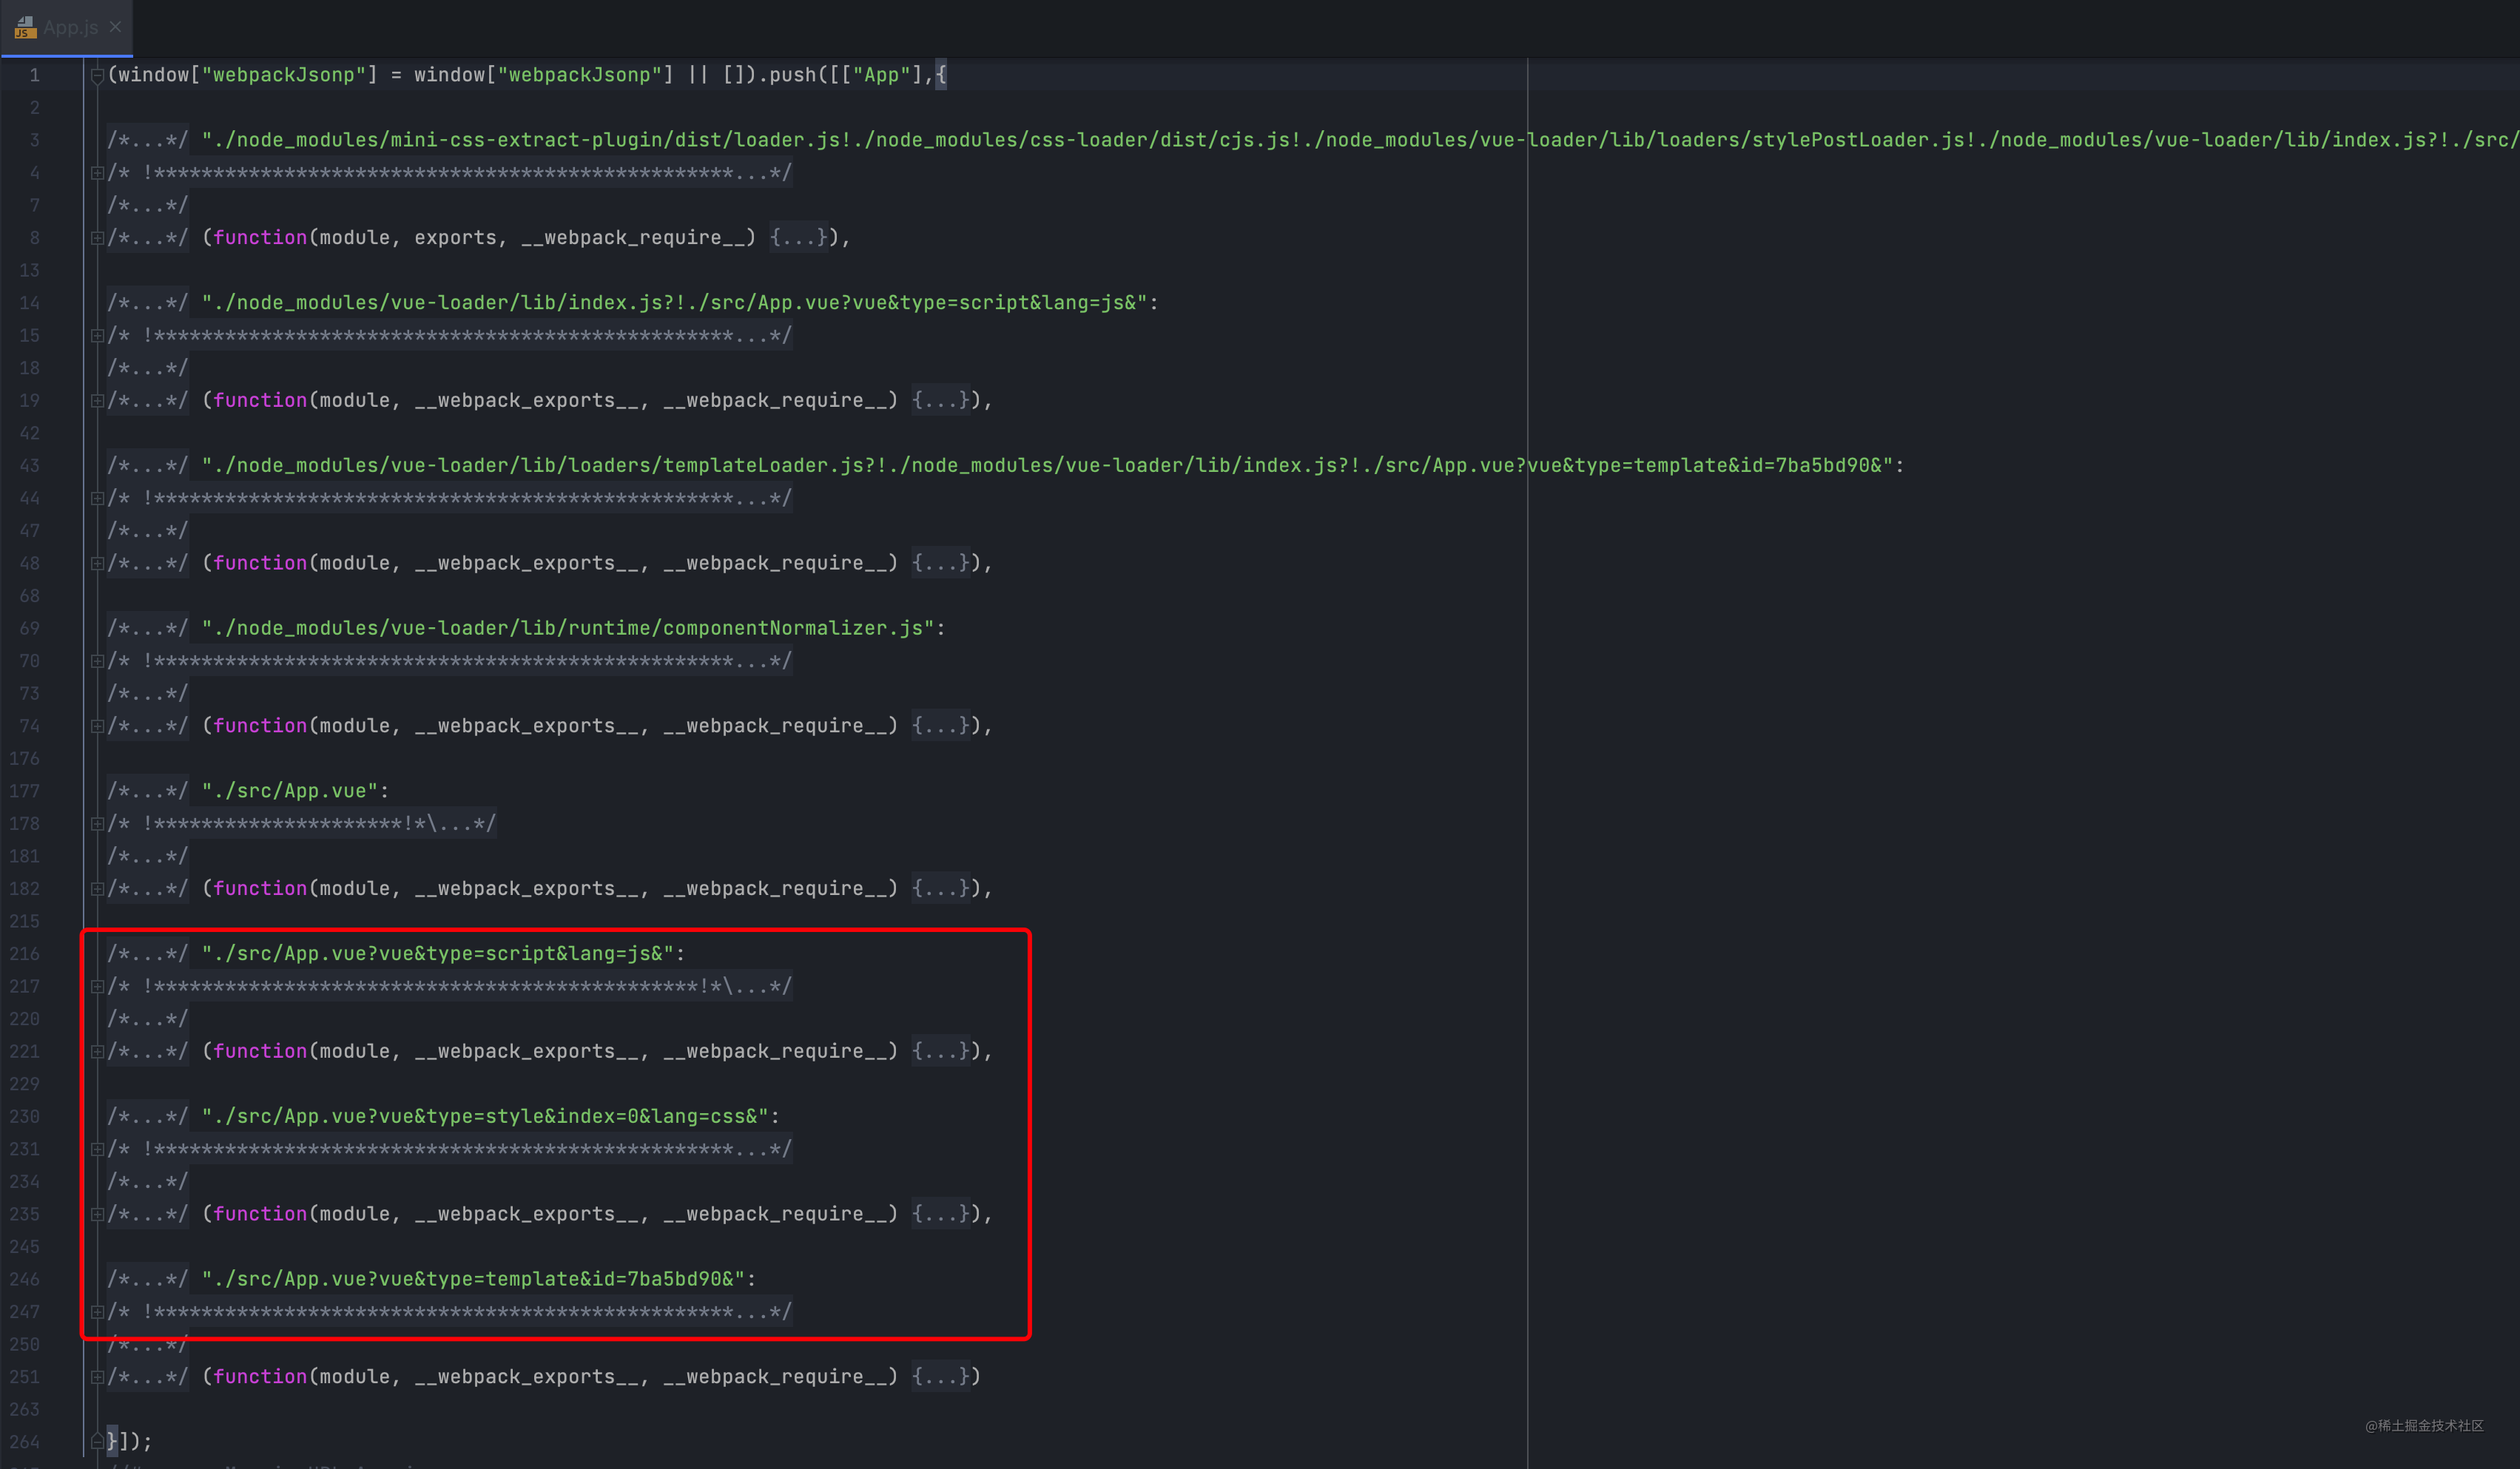Image resolution: width=2520 pixels, height=1469 pixels.
Task: Click the JS file icon on App.js tab
Action: pyautogui.click(x=26, y=27)
